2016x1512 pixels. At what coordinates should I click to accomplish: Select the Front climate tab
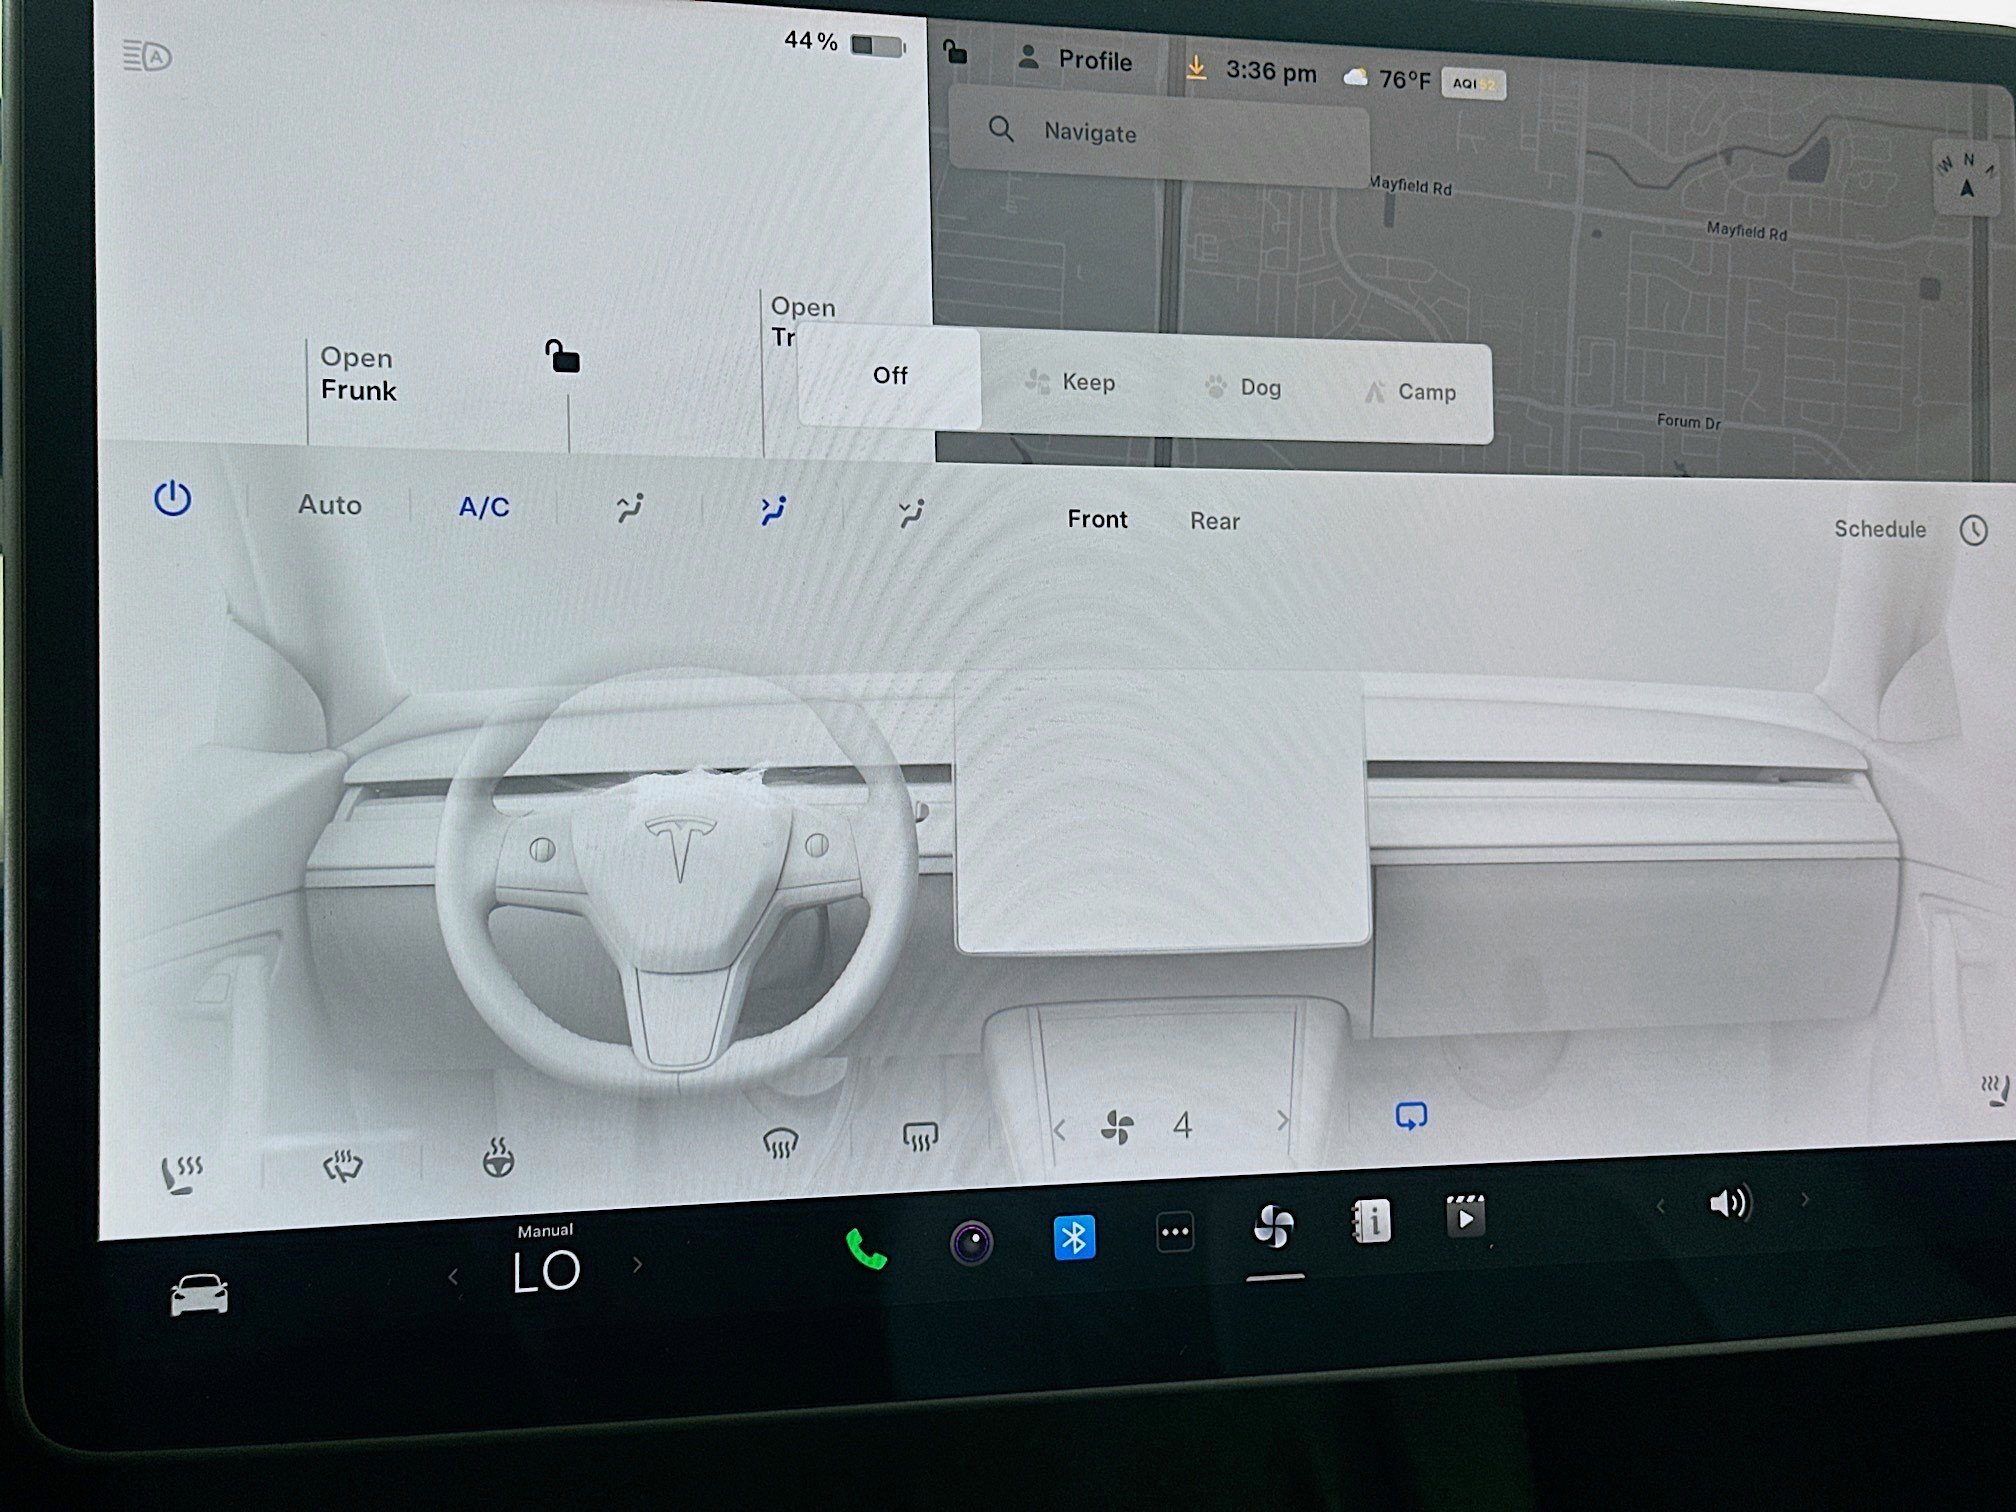pyautogui.click(x=1097, y=519)
